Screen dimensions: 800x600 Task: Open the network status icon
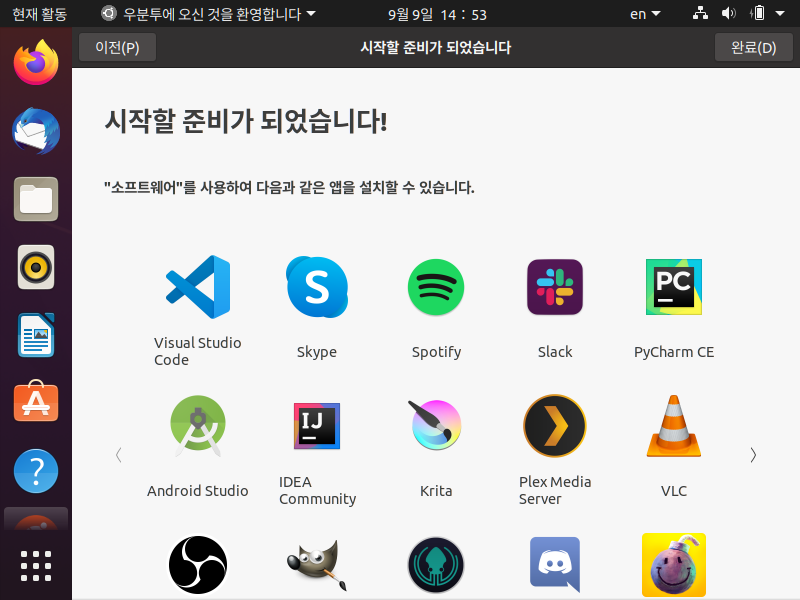700,13
